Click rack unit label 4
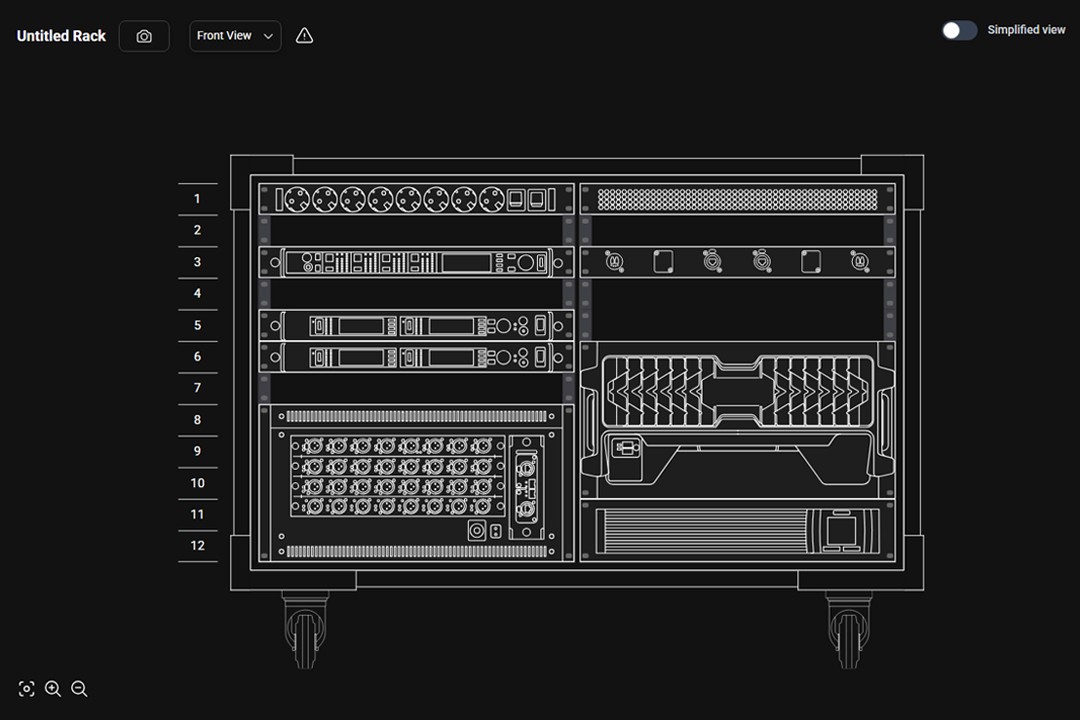This screenshot has width=1080, height=720. tap(197, 294)
